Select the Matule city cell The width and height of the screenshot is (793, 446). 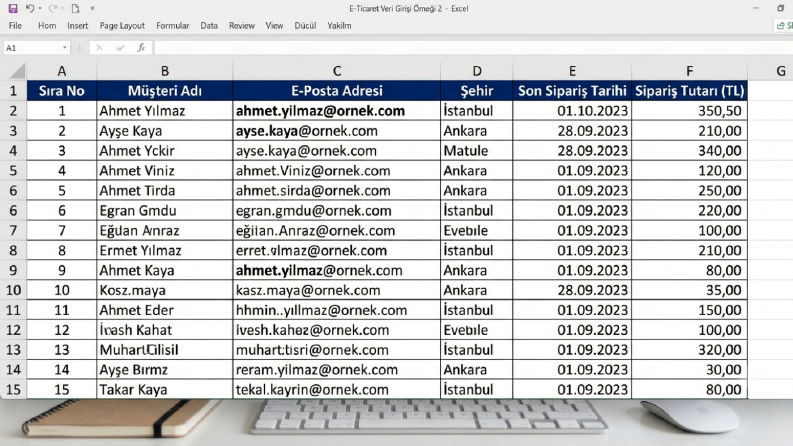click(x=476, y=151)
